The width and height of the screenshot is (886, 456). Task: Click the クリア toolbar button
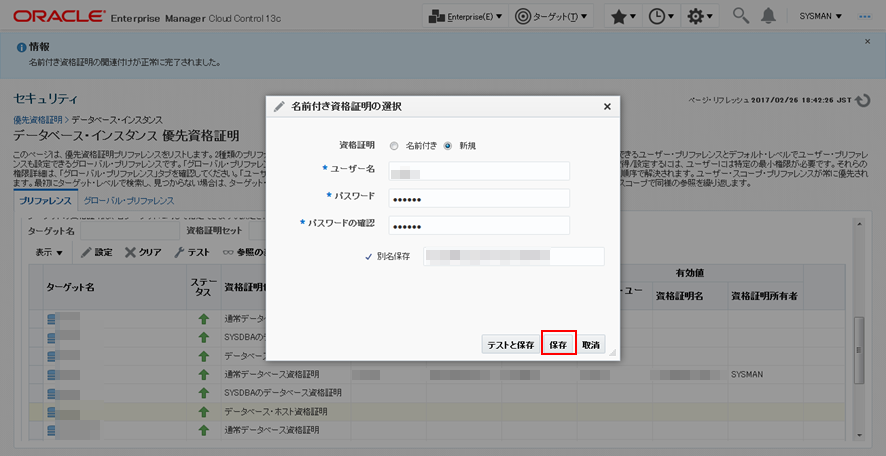coord(143,252)
